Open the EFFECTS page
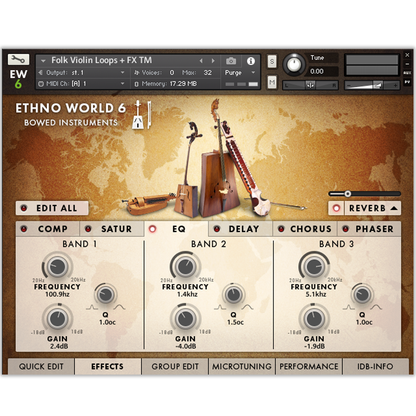The height and width of the screenshot is (416, 416). tap(107, 366)
